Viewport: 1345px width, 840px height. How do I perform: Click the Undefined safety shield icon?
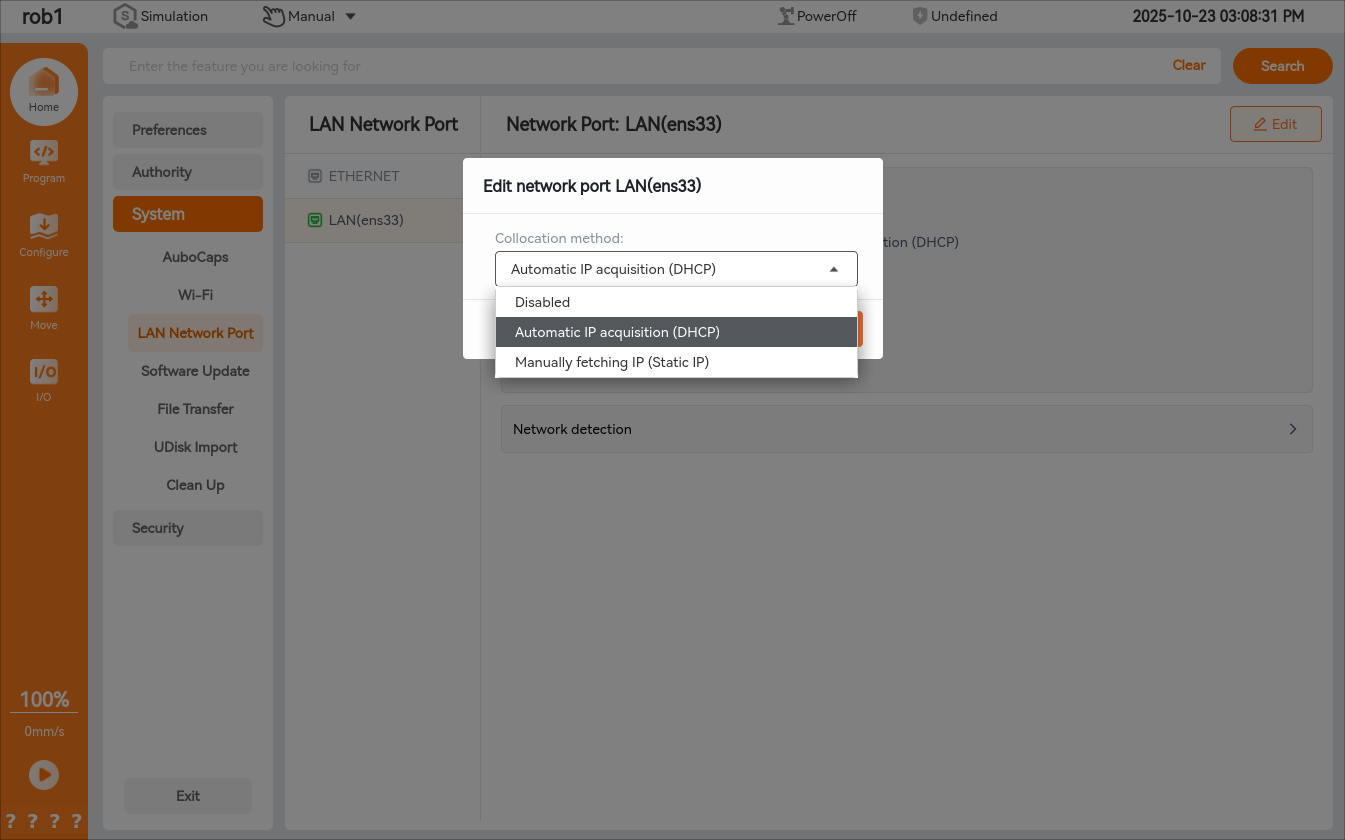920,16
